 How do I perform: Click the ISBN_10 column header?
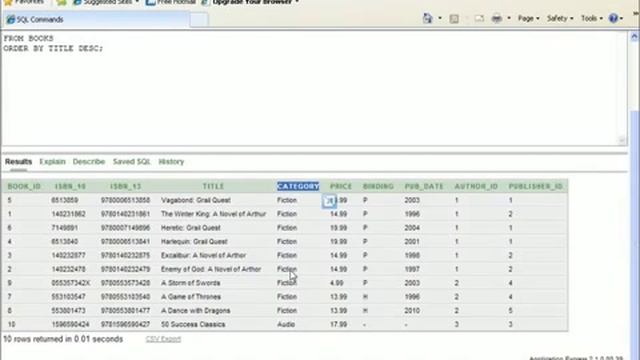(x=70, y=187)
